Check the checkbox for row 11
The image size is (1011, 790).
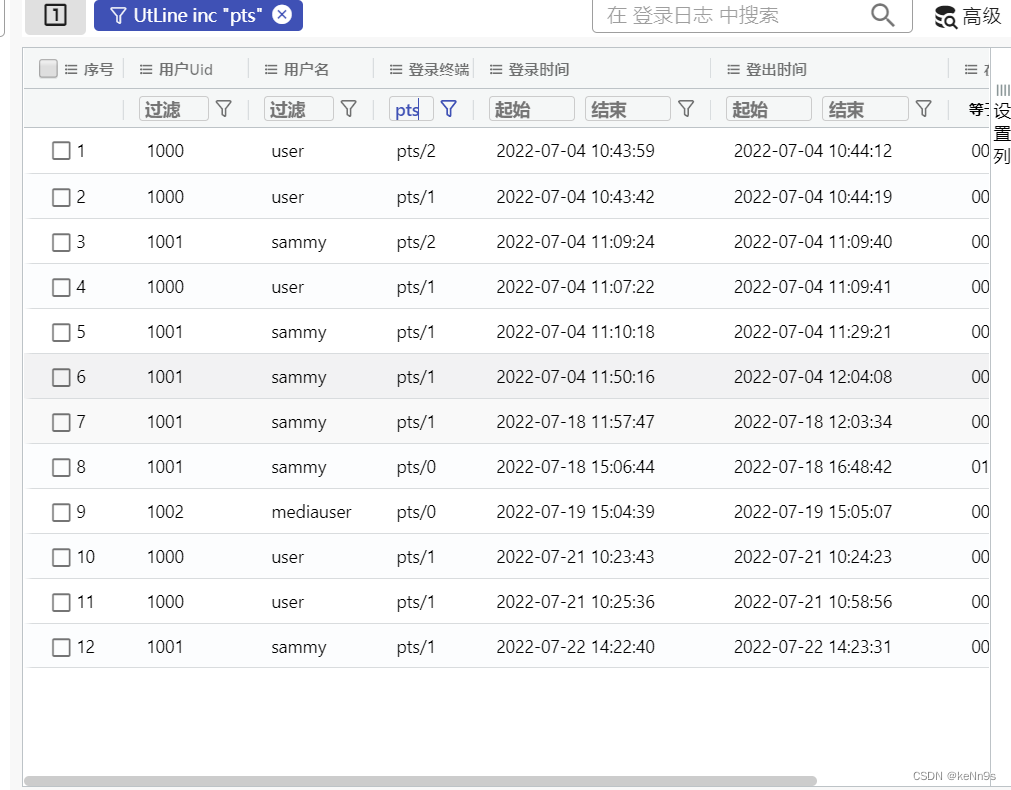(61, 602)
